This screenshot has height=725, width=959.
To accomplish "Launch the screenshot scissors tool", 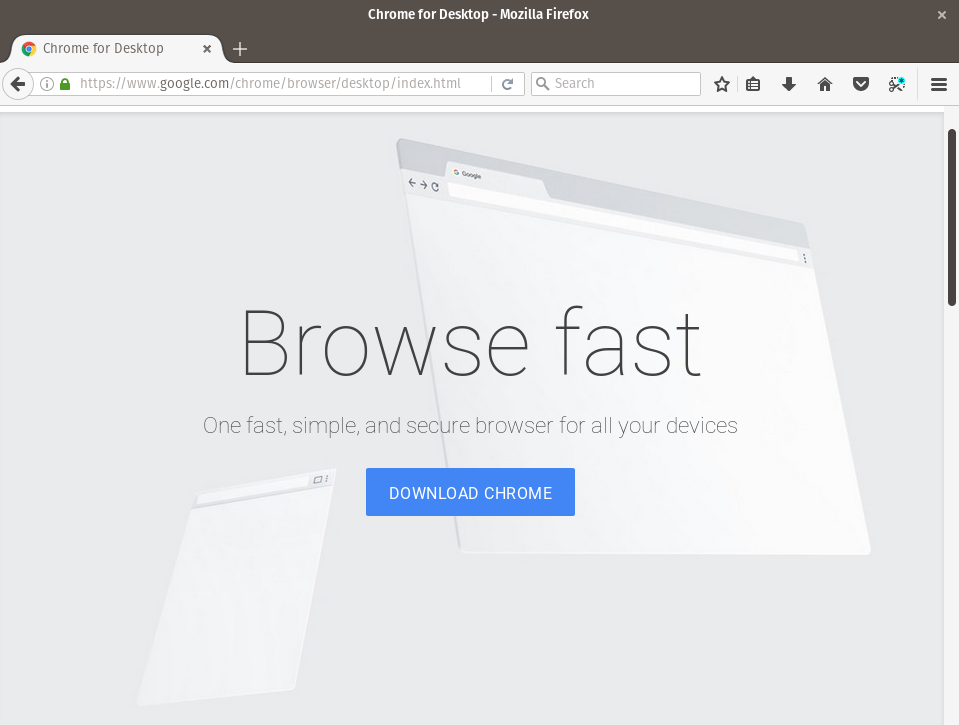I will pos(896,84).
